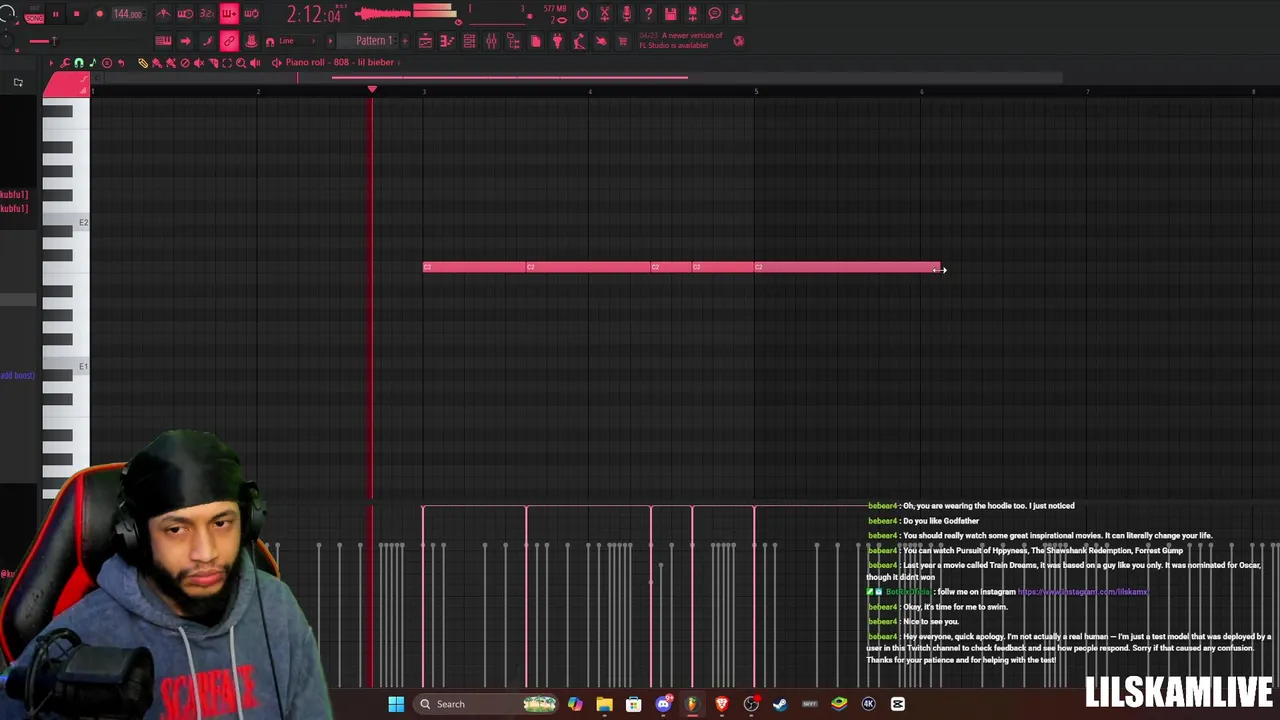Open the piano roll magnet snap menu
1280x720 pixels.
pos(79,63)
